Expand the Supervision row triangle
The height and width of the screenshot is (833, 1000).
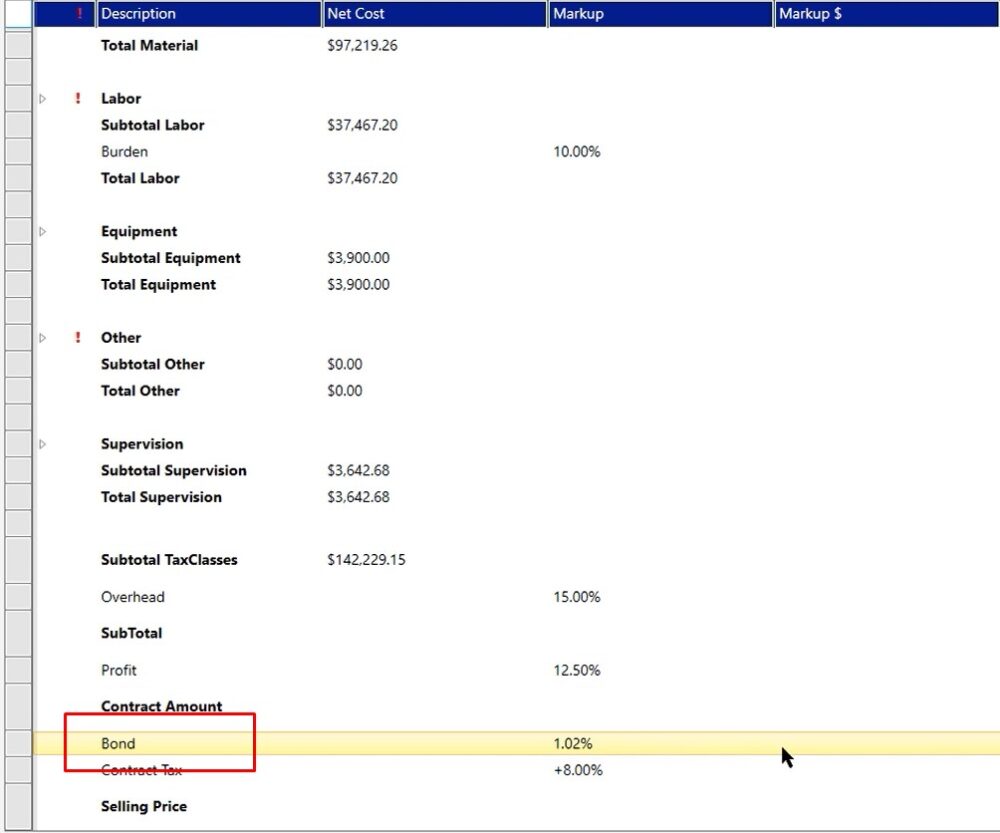tap(42, 444)
